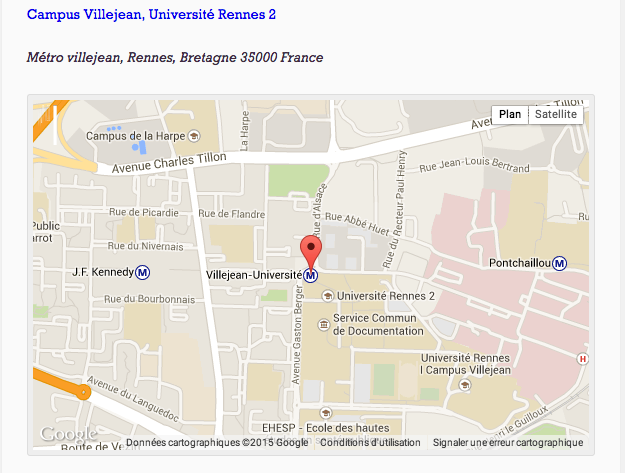Click the Université Rennes I Campus Villejean icon
The image size is (625, 473).
pos(465,385)
